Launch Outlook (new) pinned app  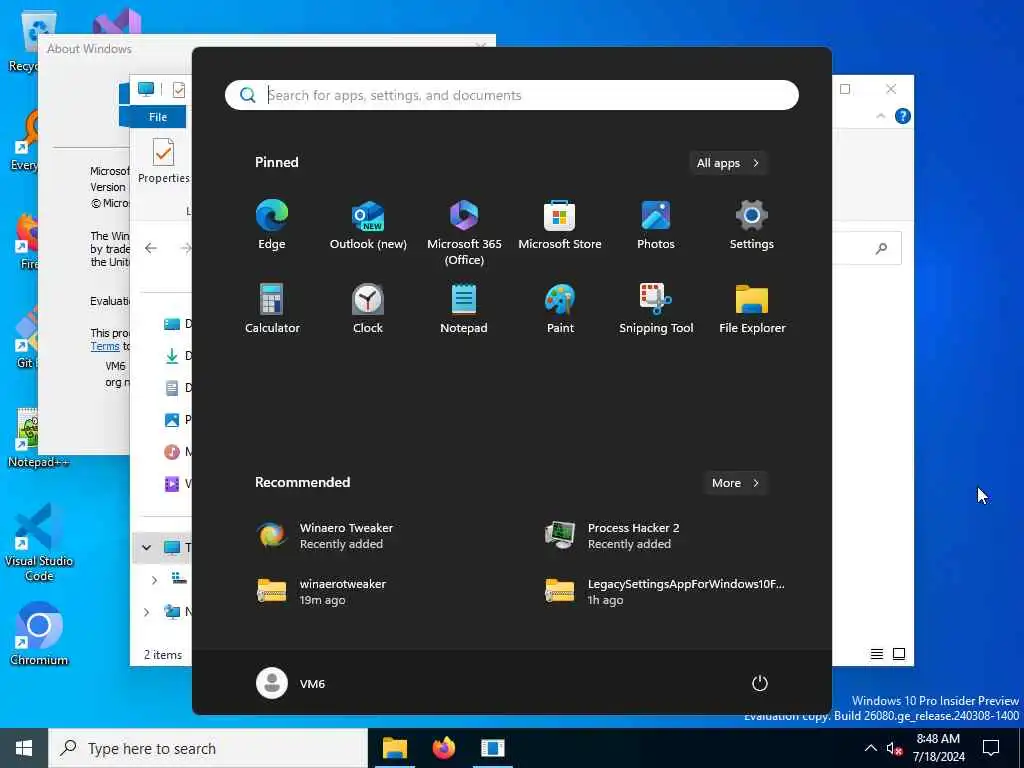368,225
